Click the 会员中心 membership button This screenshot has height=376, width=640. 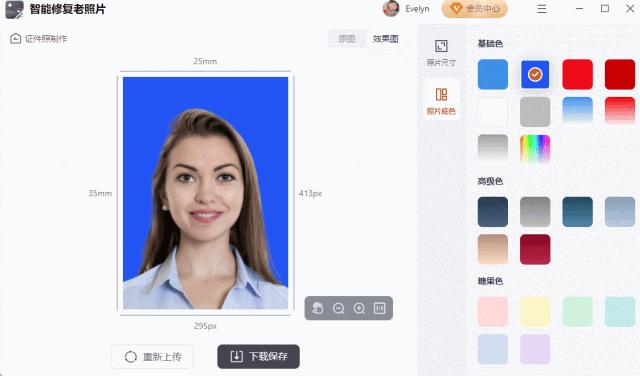pyautogui.click(x=475, y=9)
